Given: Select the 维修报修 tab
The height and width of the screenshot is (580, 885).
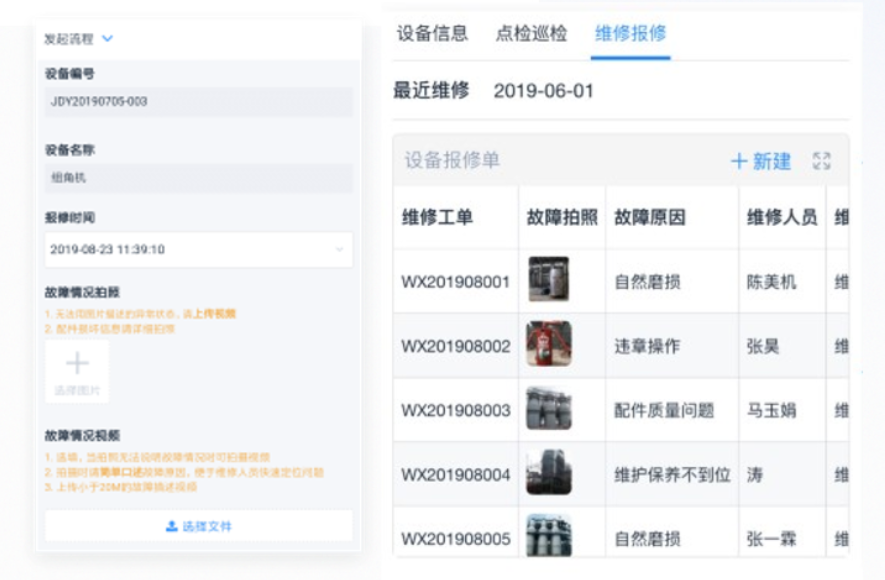Looking at the screenshot, I should pyautogui.click(x=630, y=33).
